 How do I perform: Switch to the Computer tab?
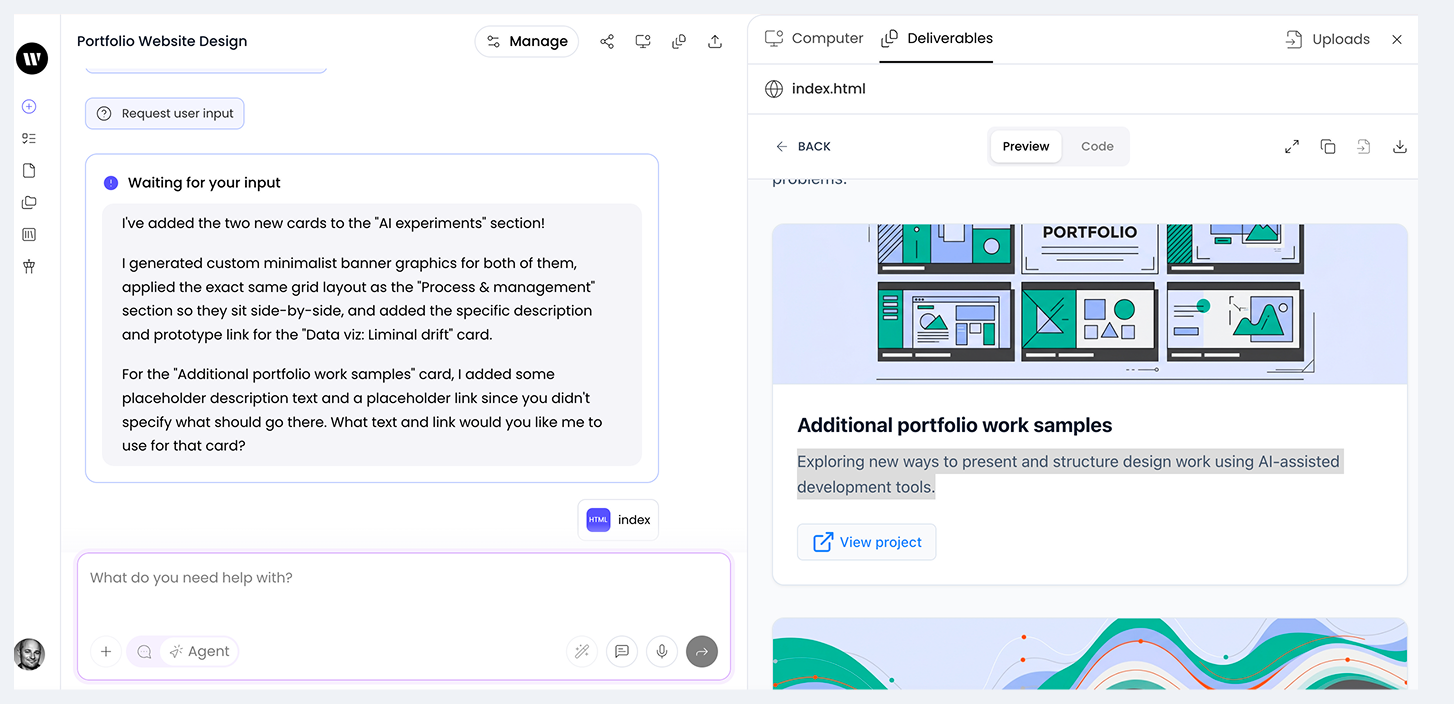pos(814,39)
